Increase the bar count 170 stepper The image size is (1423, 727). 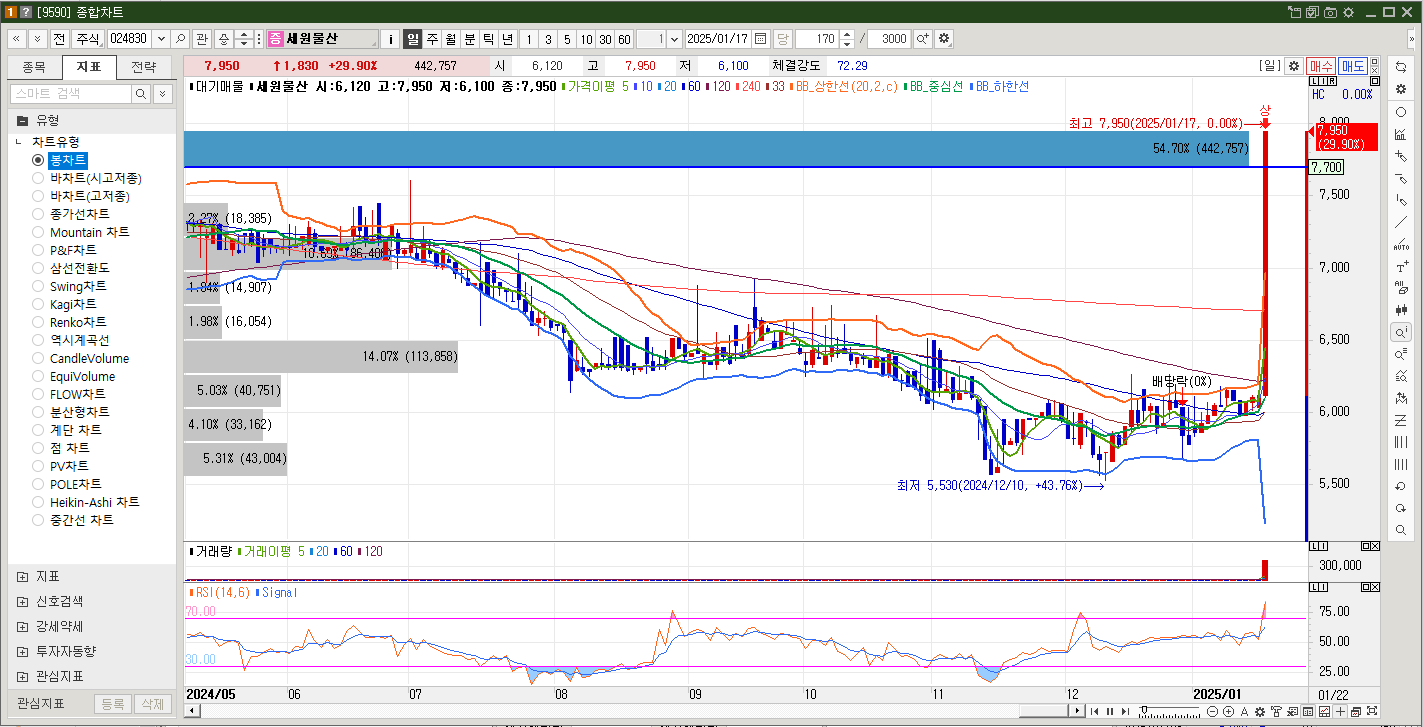(x=848, y=34)
